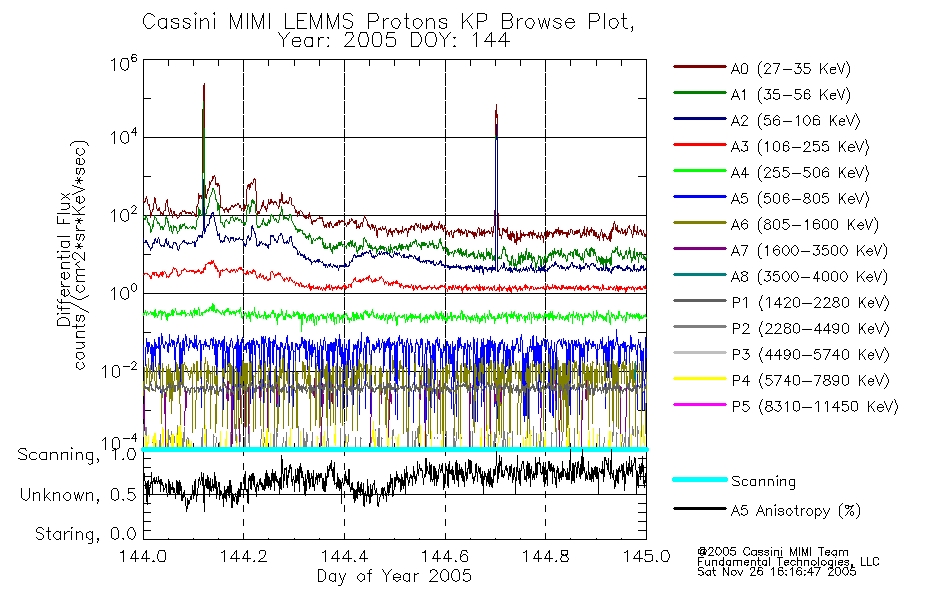Click the cyan Scanning legend line
This screenshot has width=950, height=600.
coord(699,479)
